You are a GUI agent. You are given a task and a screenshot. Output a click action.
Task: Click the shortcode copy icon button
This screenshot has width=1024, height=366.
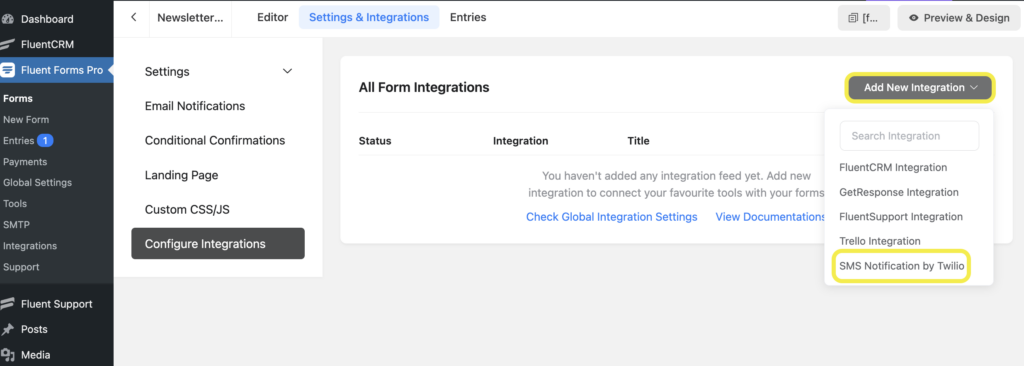tap(864, 18)
